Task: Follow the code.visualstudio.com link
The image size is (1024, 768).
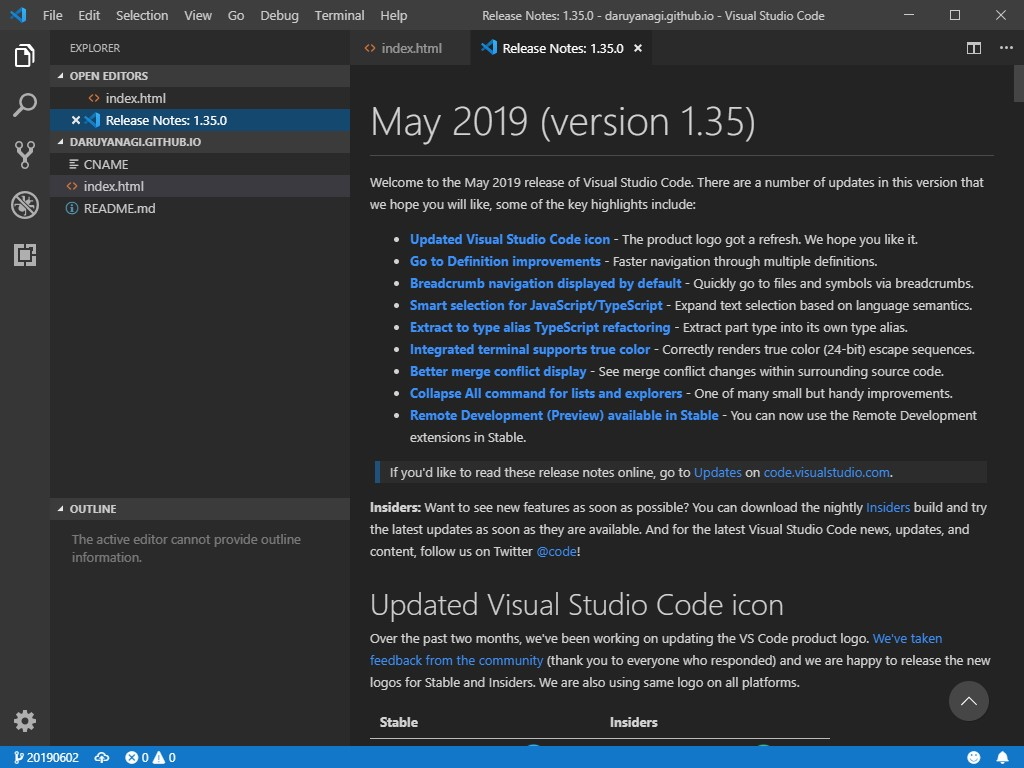Action: [x=827, y=472]
